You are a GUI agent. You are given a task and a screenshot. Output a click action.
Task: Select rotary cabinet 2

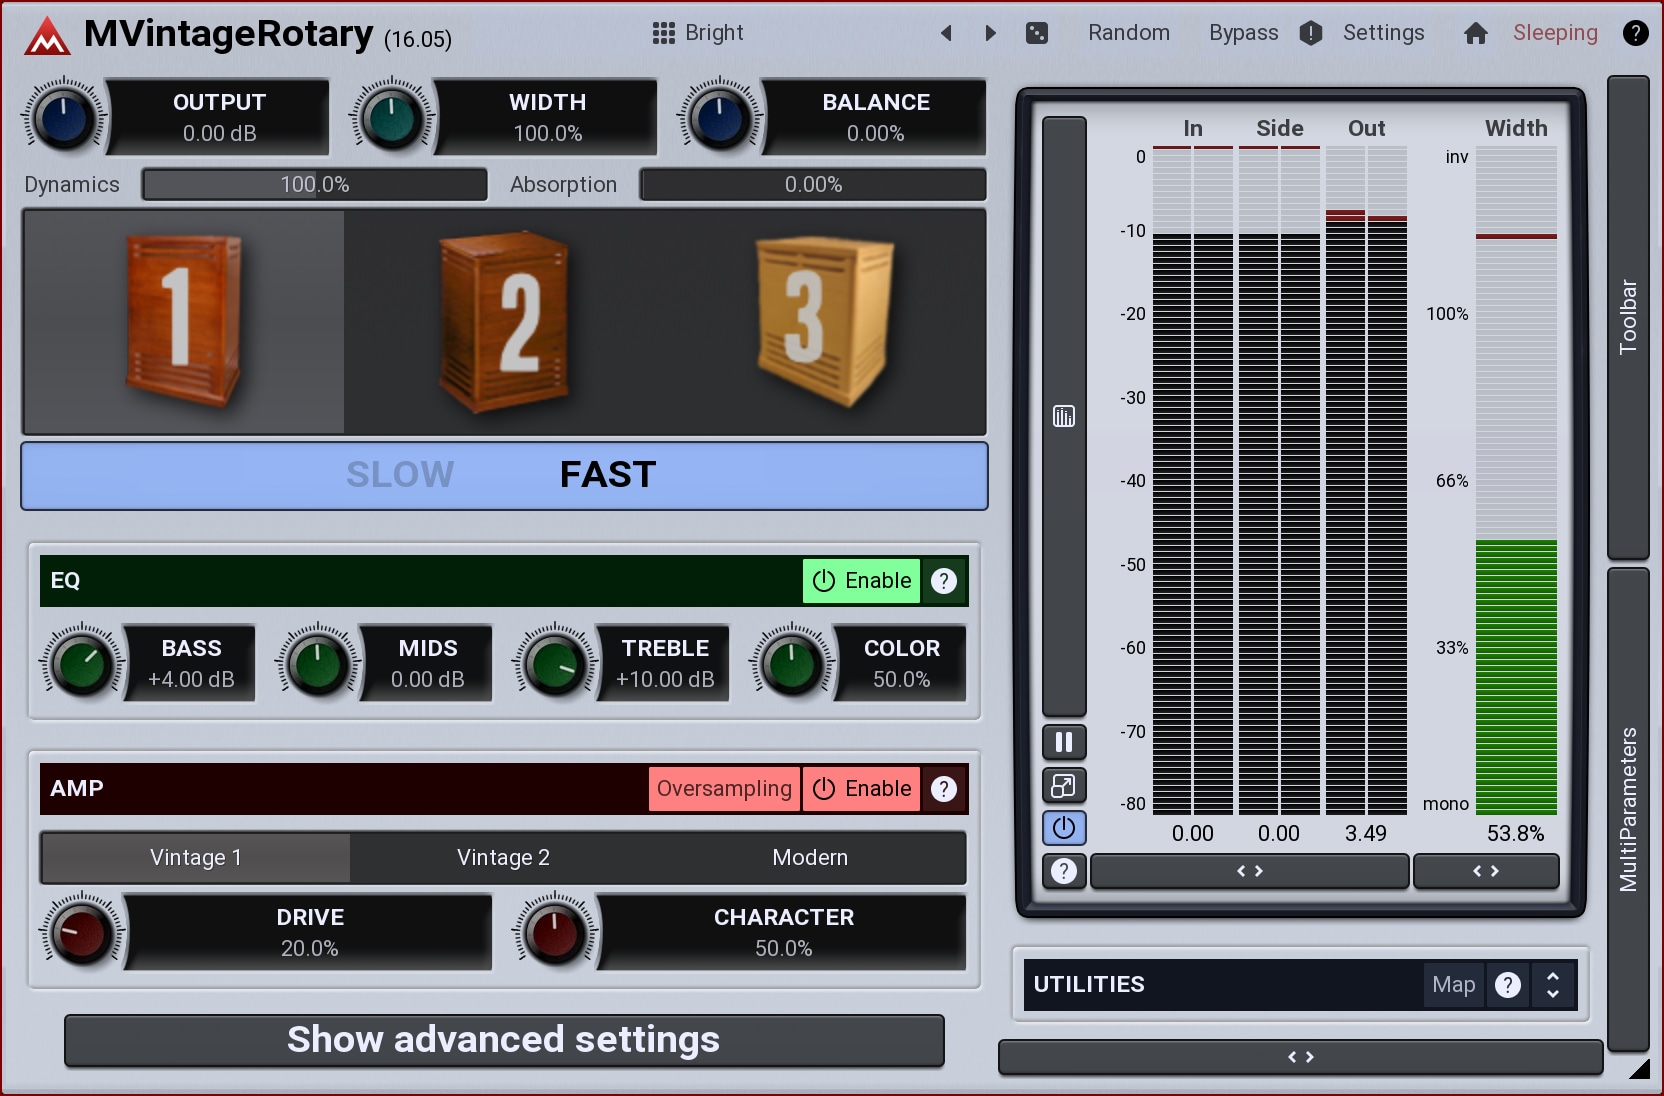pos(505,322)
